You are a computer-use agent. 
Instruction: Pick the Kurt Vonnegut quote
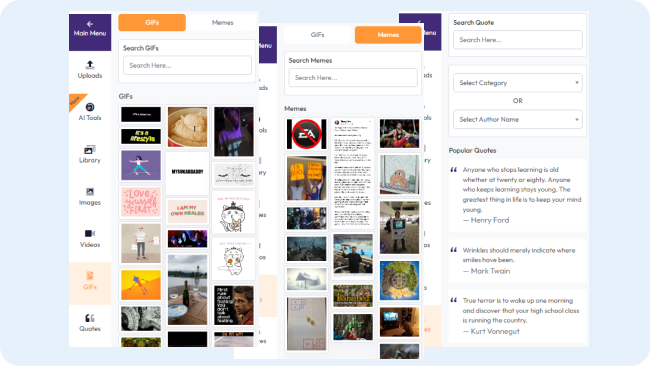518,316
